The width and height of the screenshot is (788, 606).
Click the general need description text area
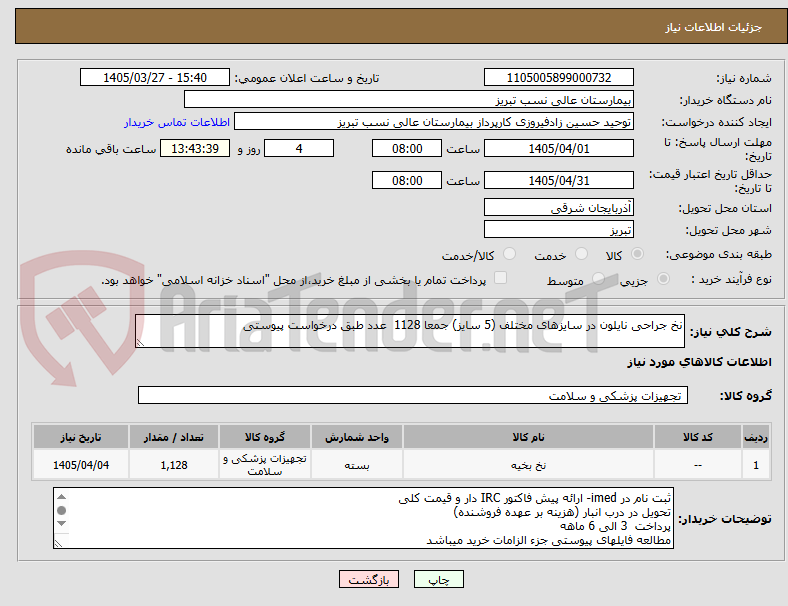(x=410, y=331)
